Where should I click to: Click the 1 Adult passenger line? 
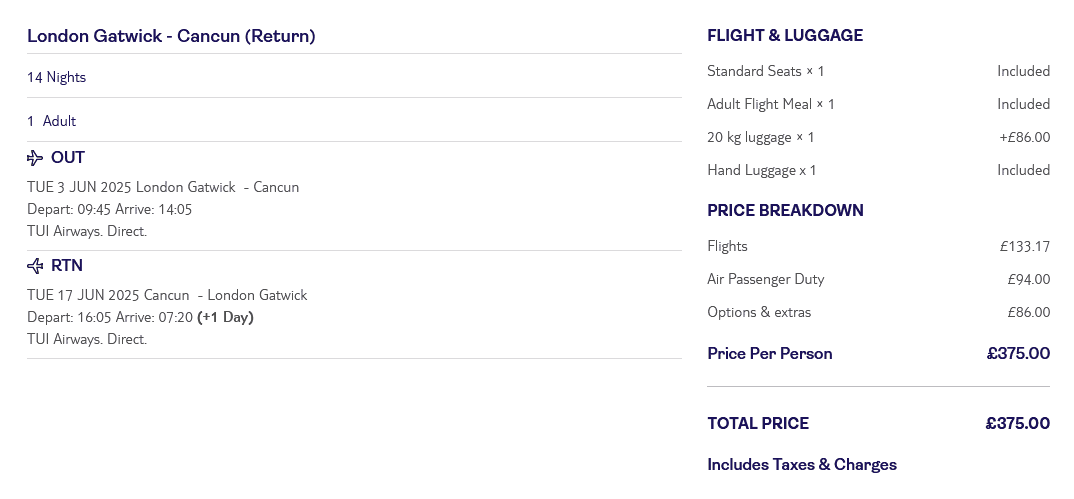52,121
